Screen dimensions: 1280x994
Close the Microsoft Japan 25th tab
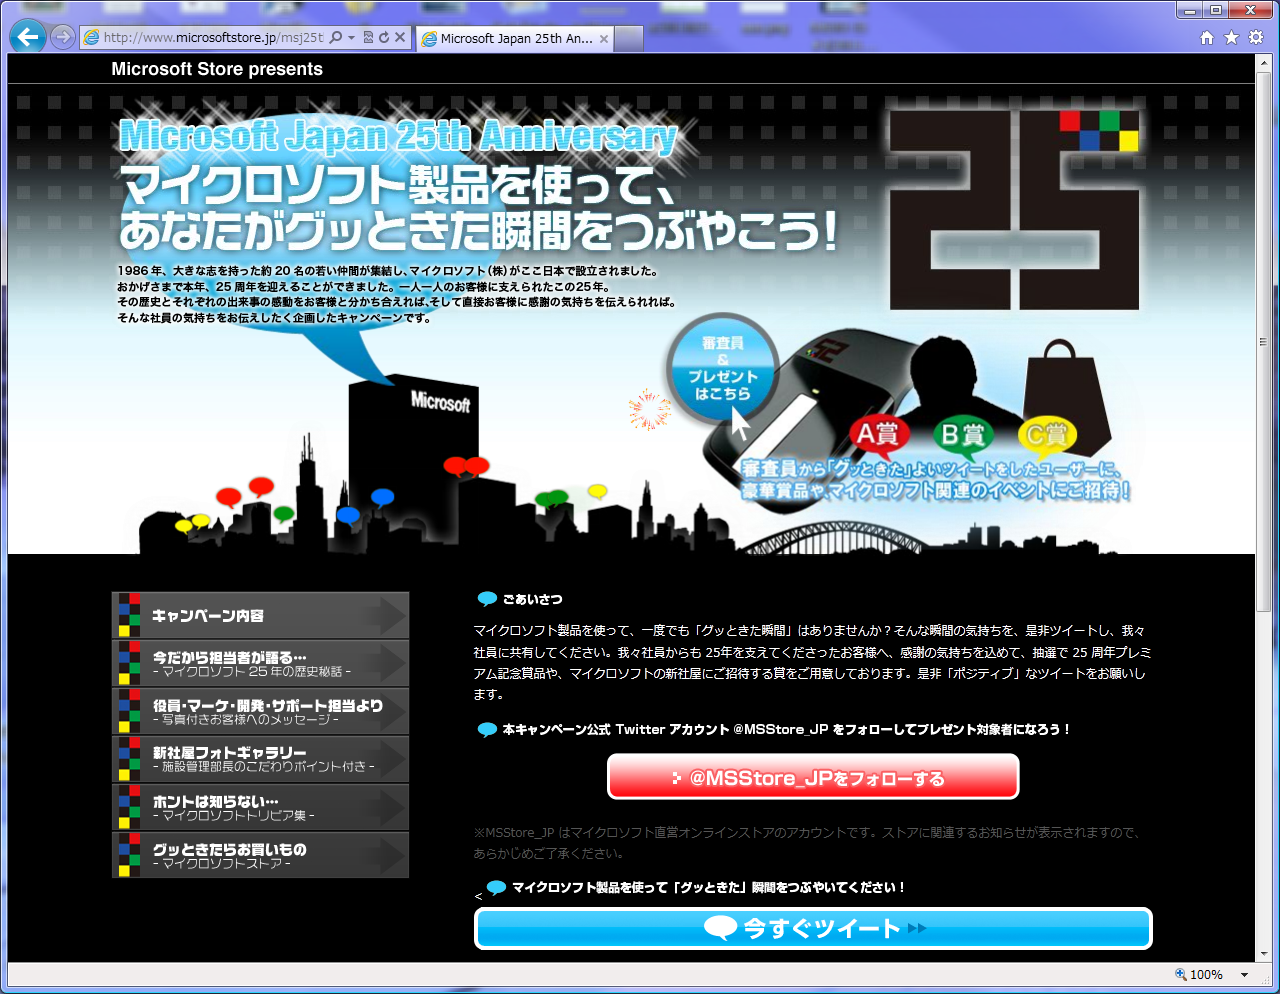(x=604, y=39)
